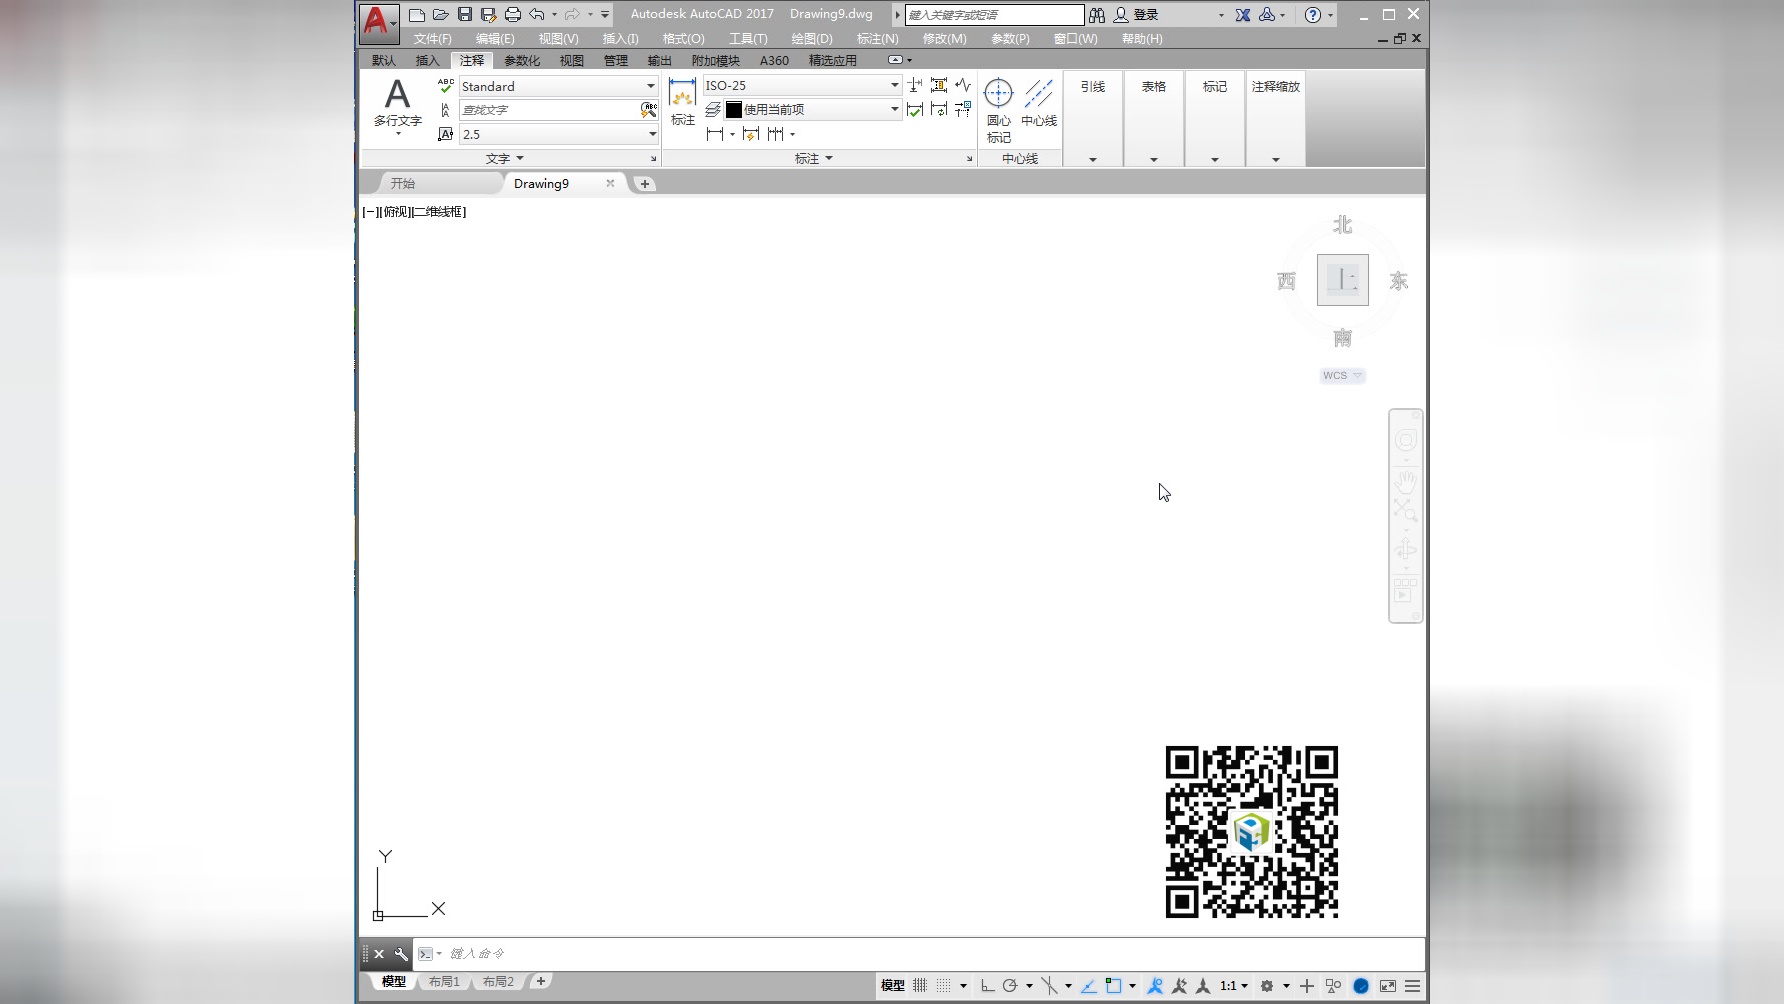Viewport: 1784px width, 1004px height.
Task: Toggle grid display in status bar
Action: (x=920, y=986)
